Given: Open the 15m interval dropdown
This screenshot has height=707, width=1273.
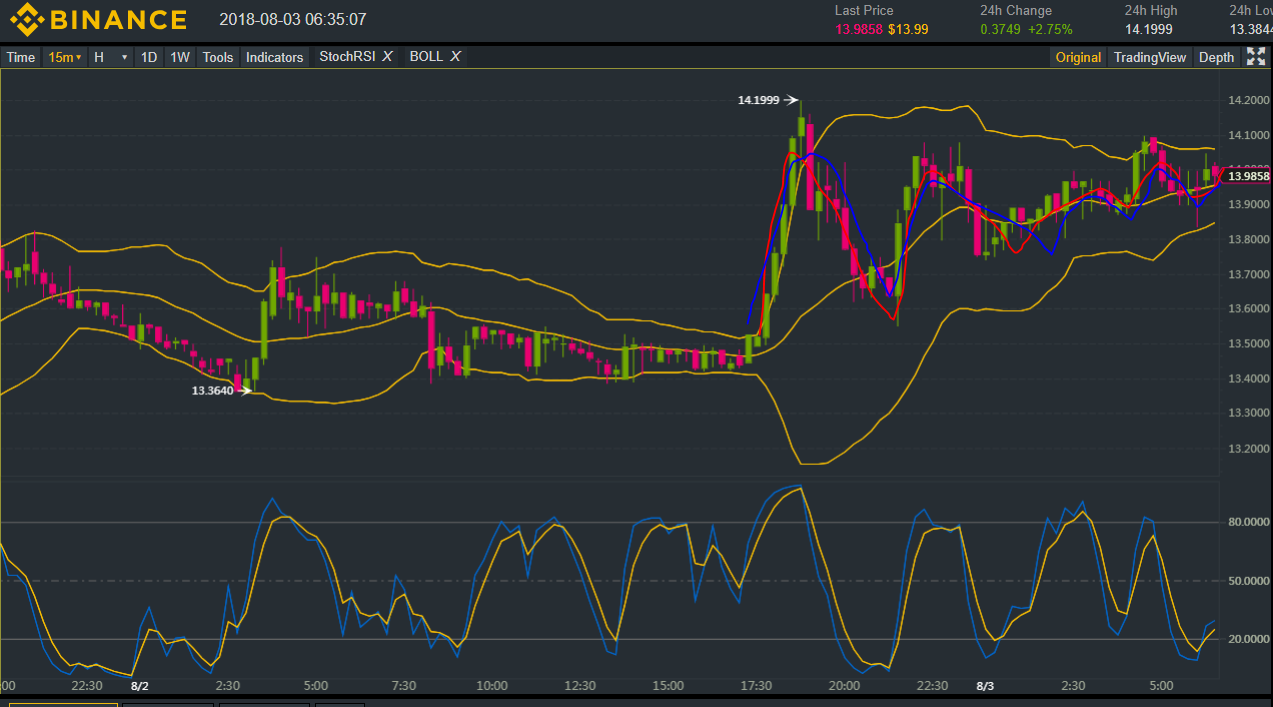Looking at the screenshot, I should pos(65,57).
